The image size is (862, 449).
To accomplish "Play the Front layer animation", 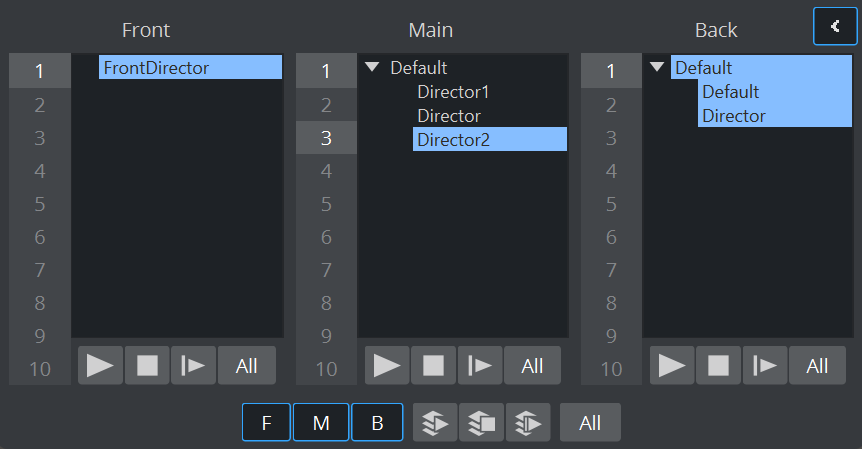I will (x=100, y=366).
